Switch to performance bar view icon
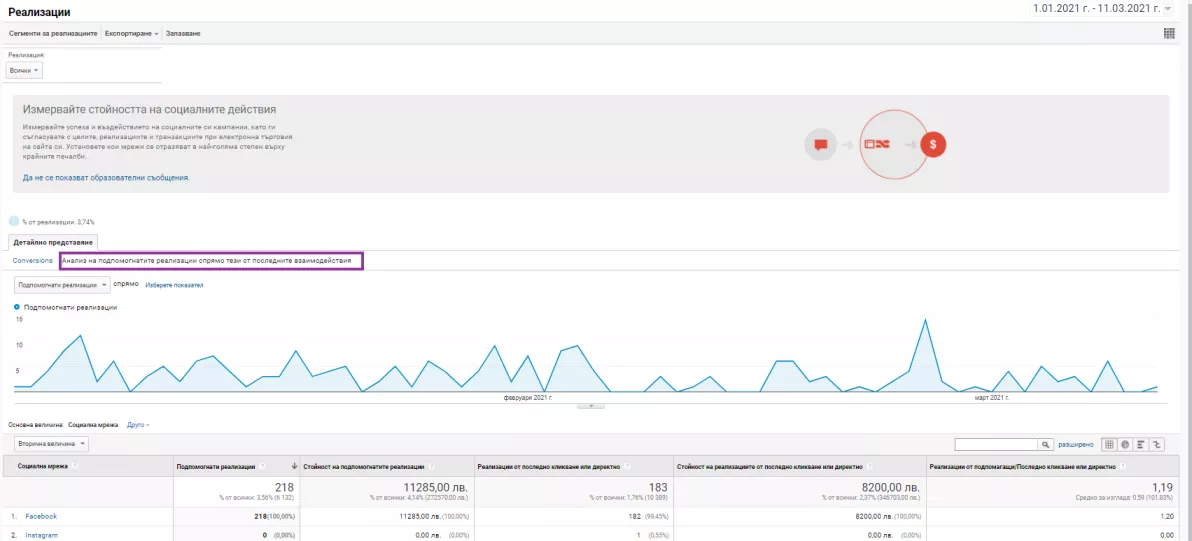 (1141, 445)
